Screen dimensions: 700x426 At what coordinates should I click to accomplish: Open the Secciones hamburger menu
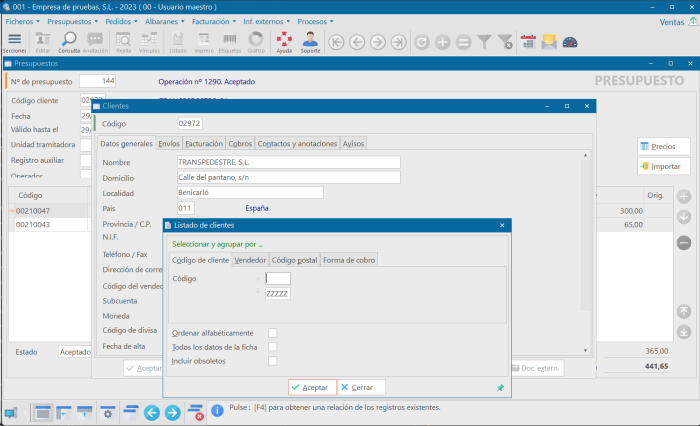(15, 42)
